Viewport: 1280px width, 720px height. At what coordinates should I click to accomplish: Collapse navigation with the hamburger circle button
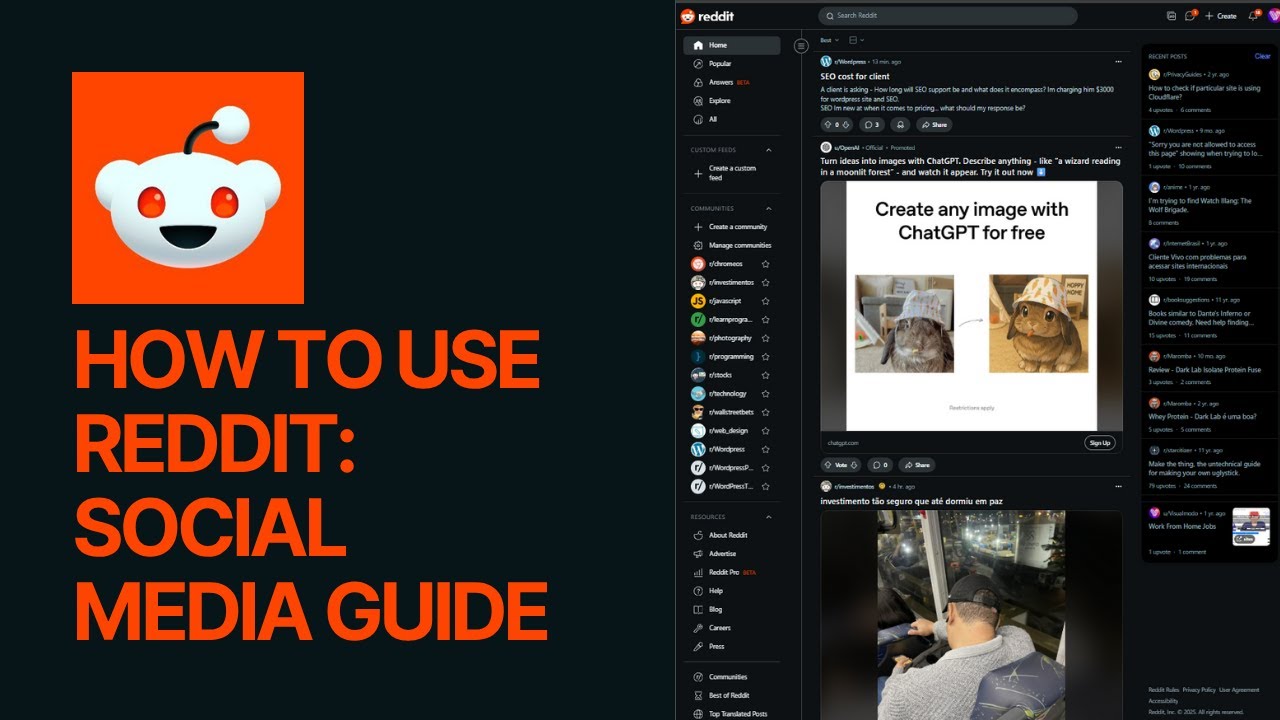click(800, 46)
